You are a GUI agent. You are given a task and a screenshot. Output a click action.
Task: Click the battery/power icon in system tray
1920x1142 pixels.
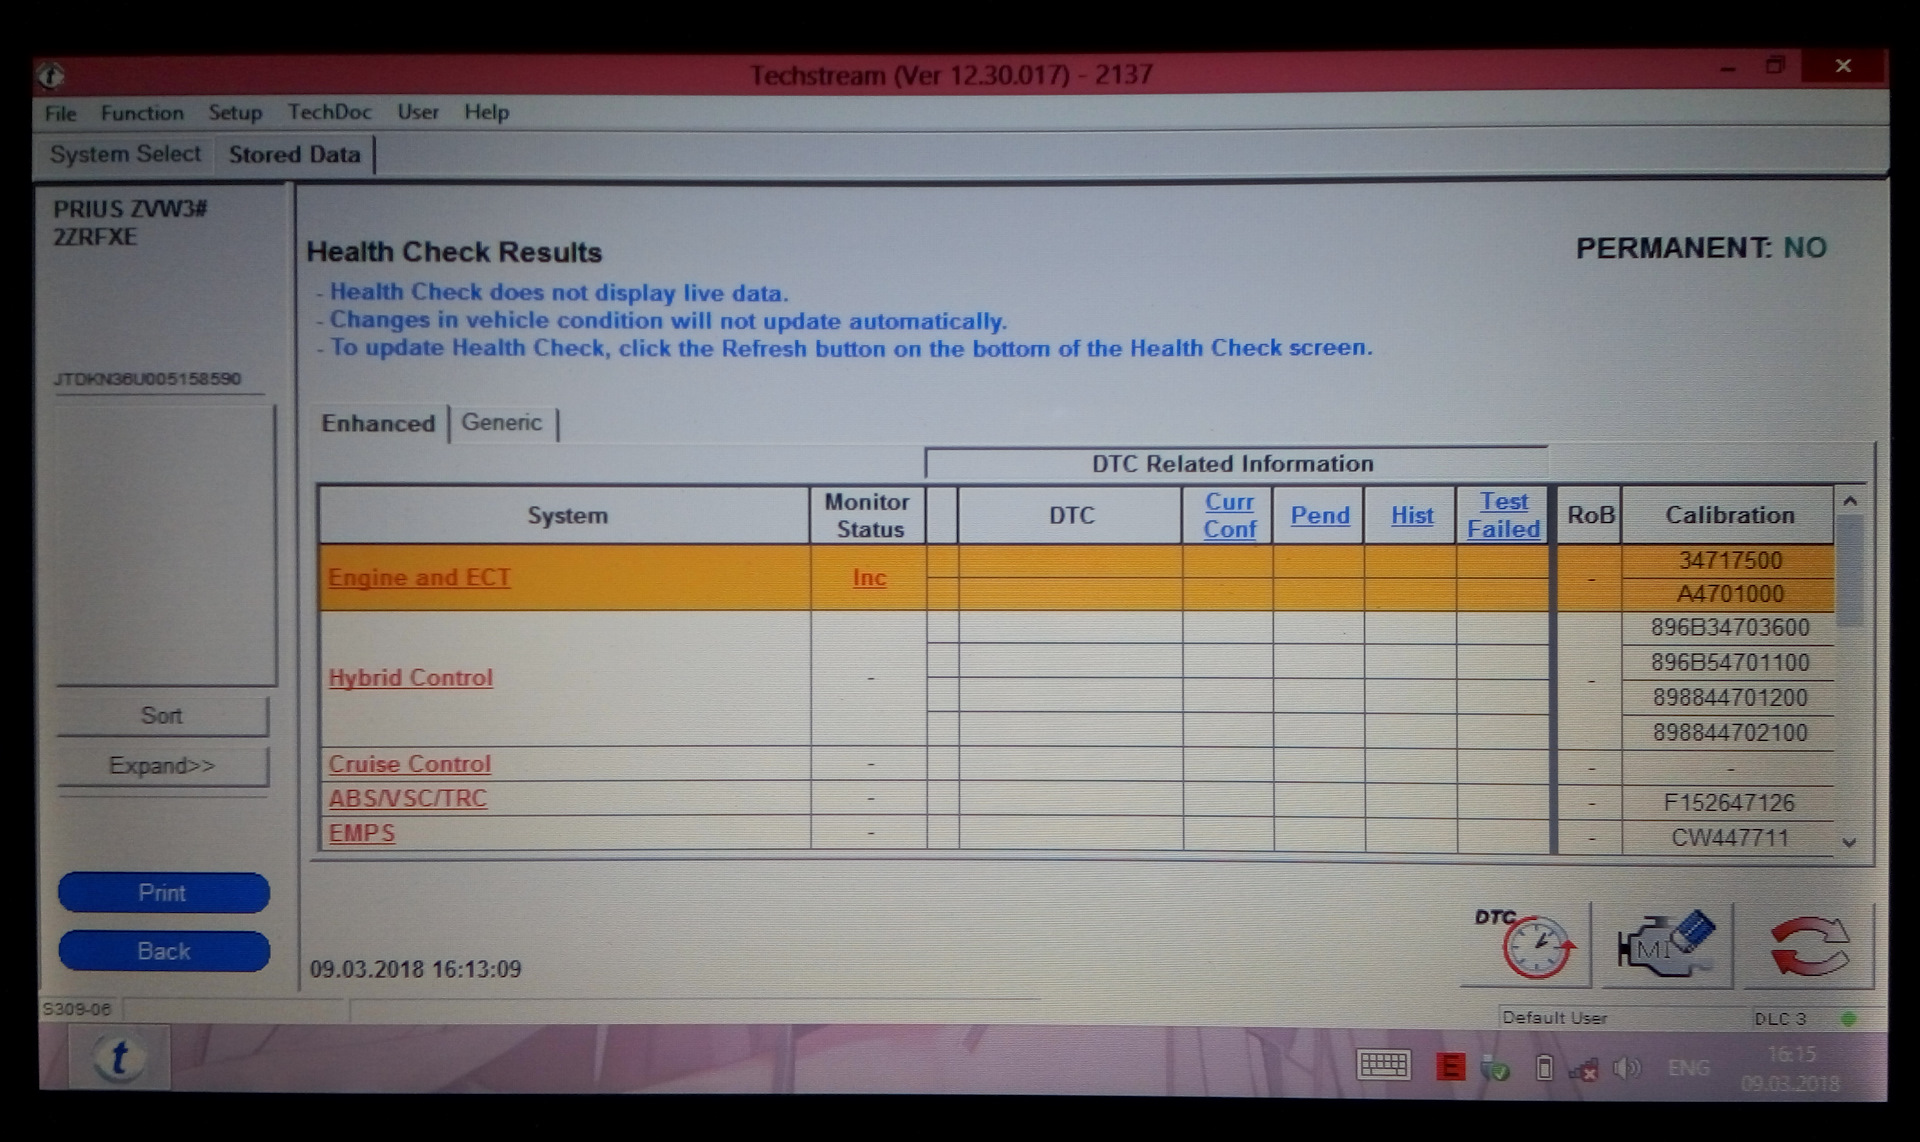click(1542, 1067)
